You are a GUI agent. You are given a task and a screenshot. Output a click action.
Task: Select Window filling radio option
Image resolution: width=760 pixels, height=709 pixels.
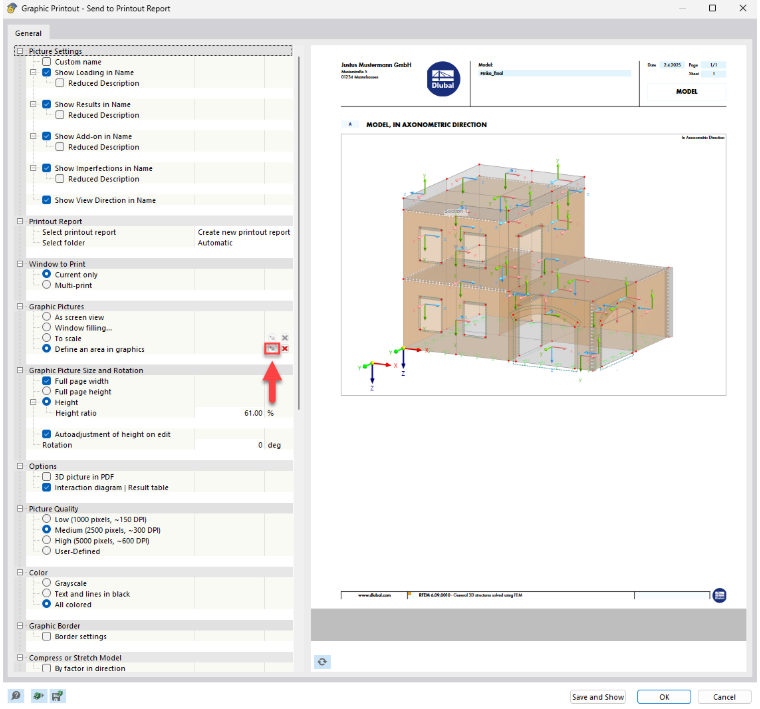(47, 328)
